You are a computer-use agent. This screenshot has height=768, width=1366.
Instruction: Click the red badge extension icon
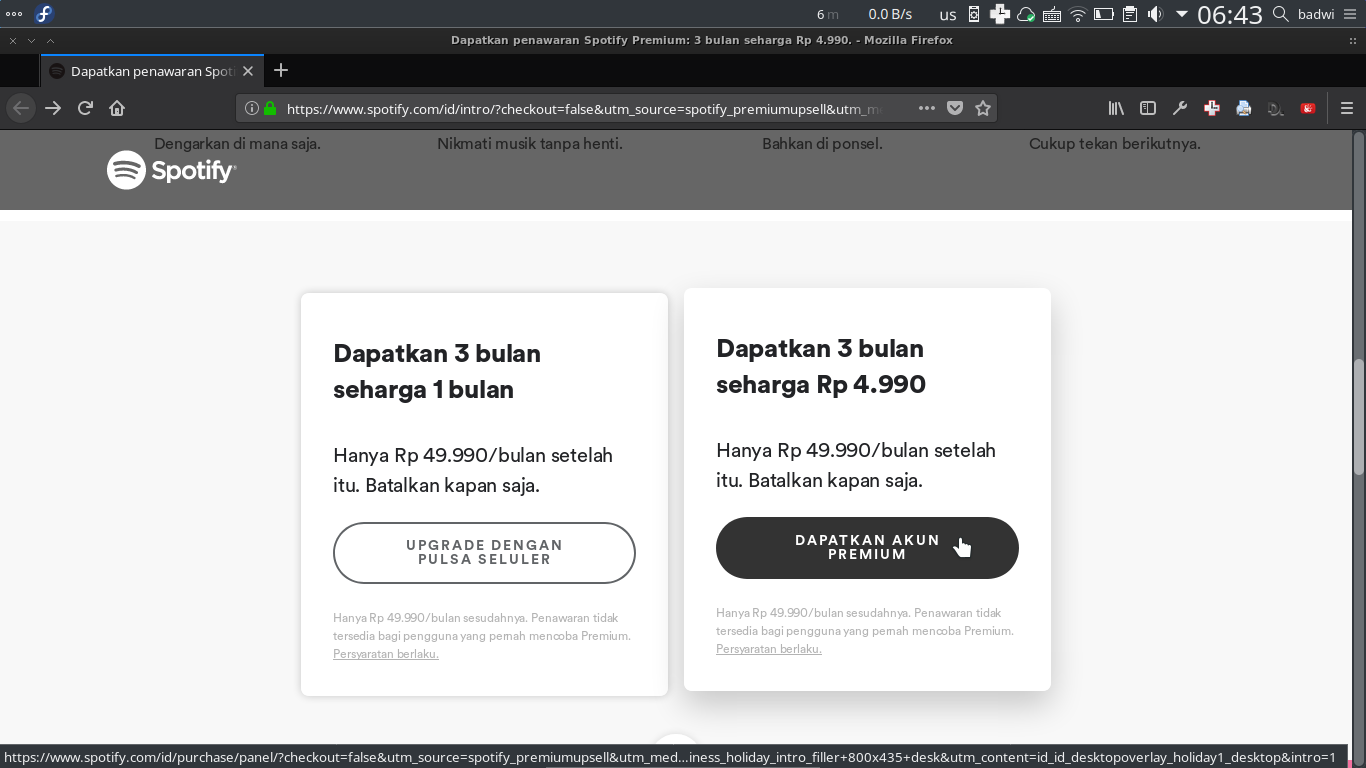tap(1308, 108)
